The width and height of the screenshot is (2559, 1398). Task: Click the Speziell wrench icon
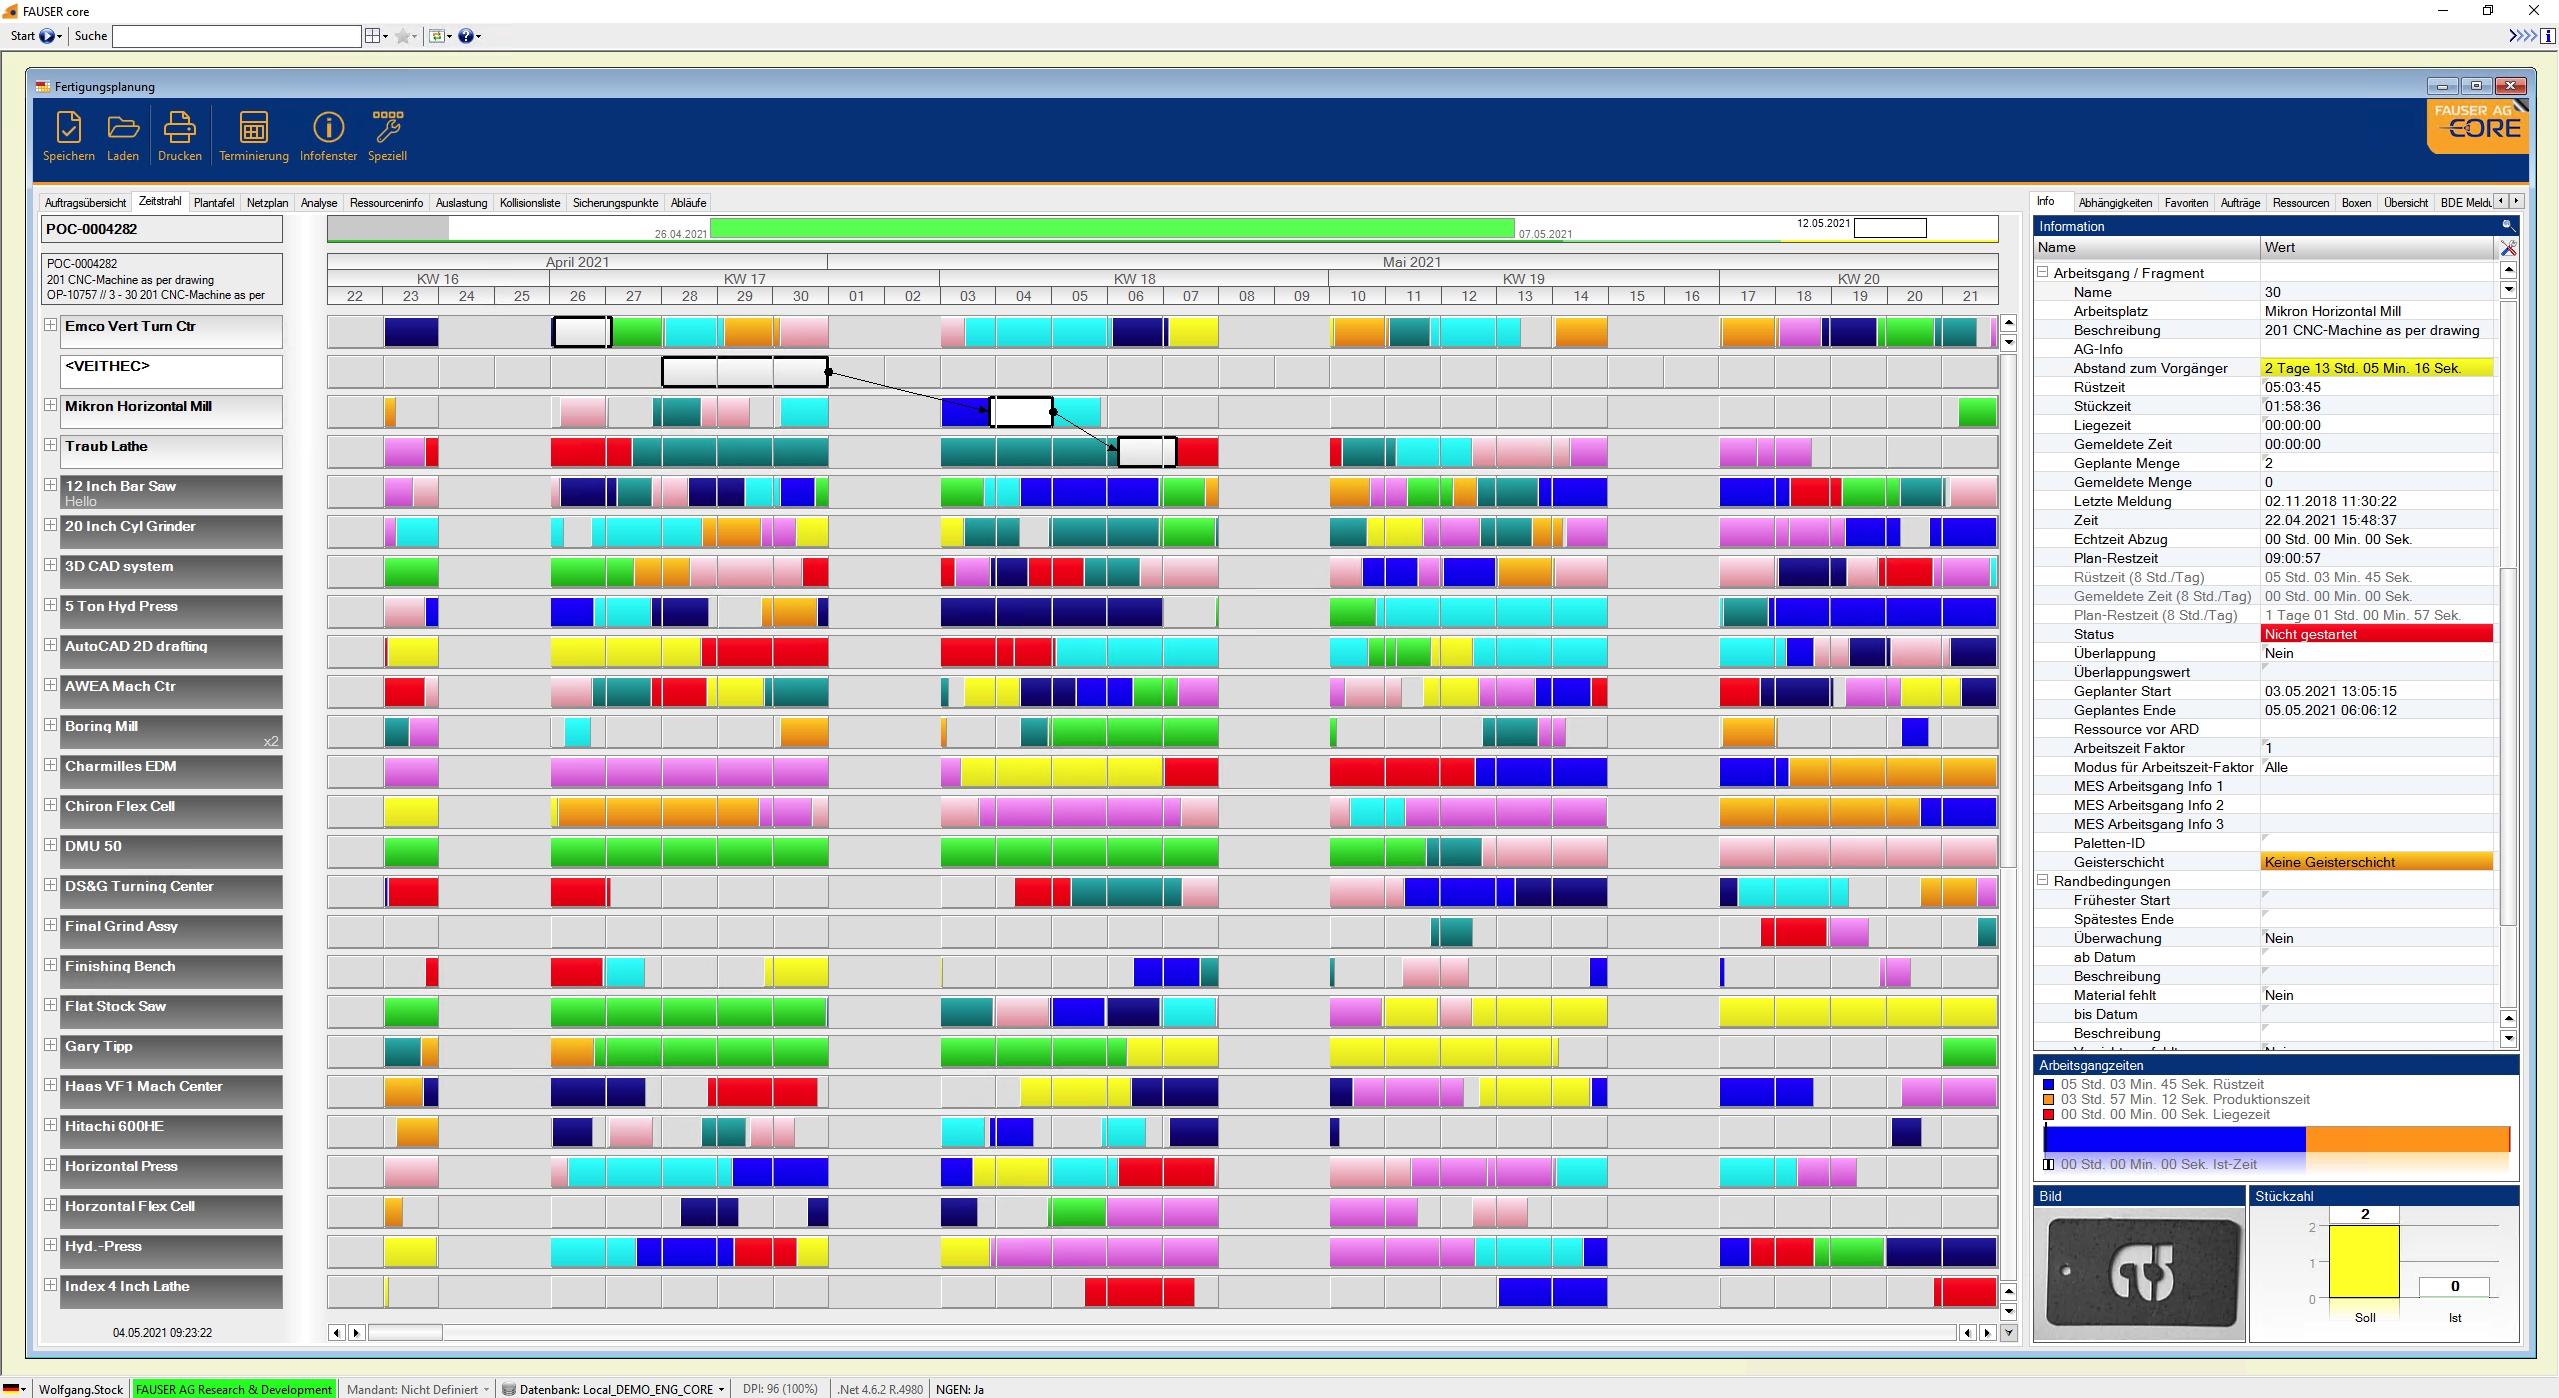(387, 128)
